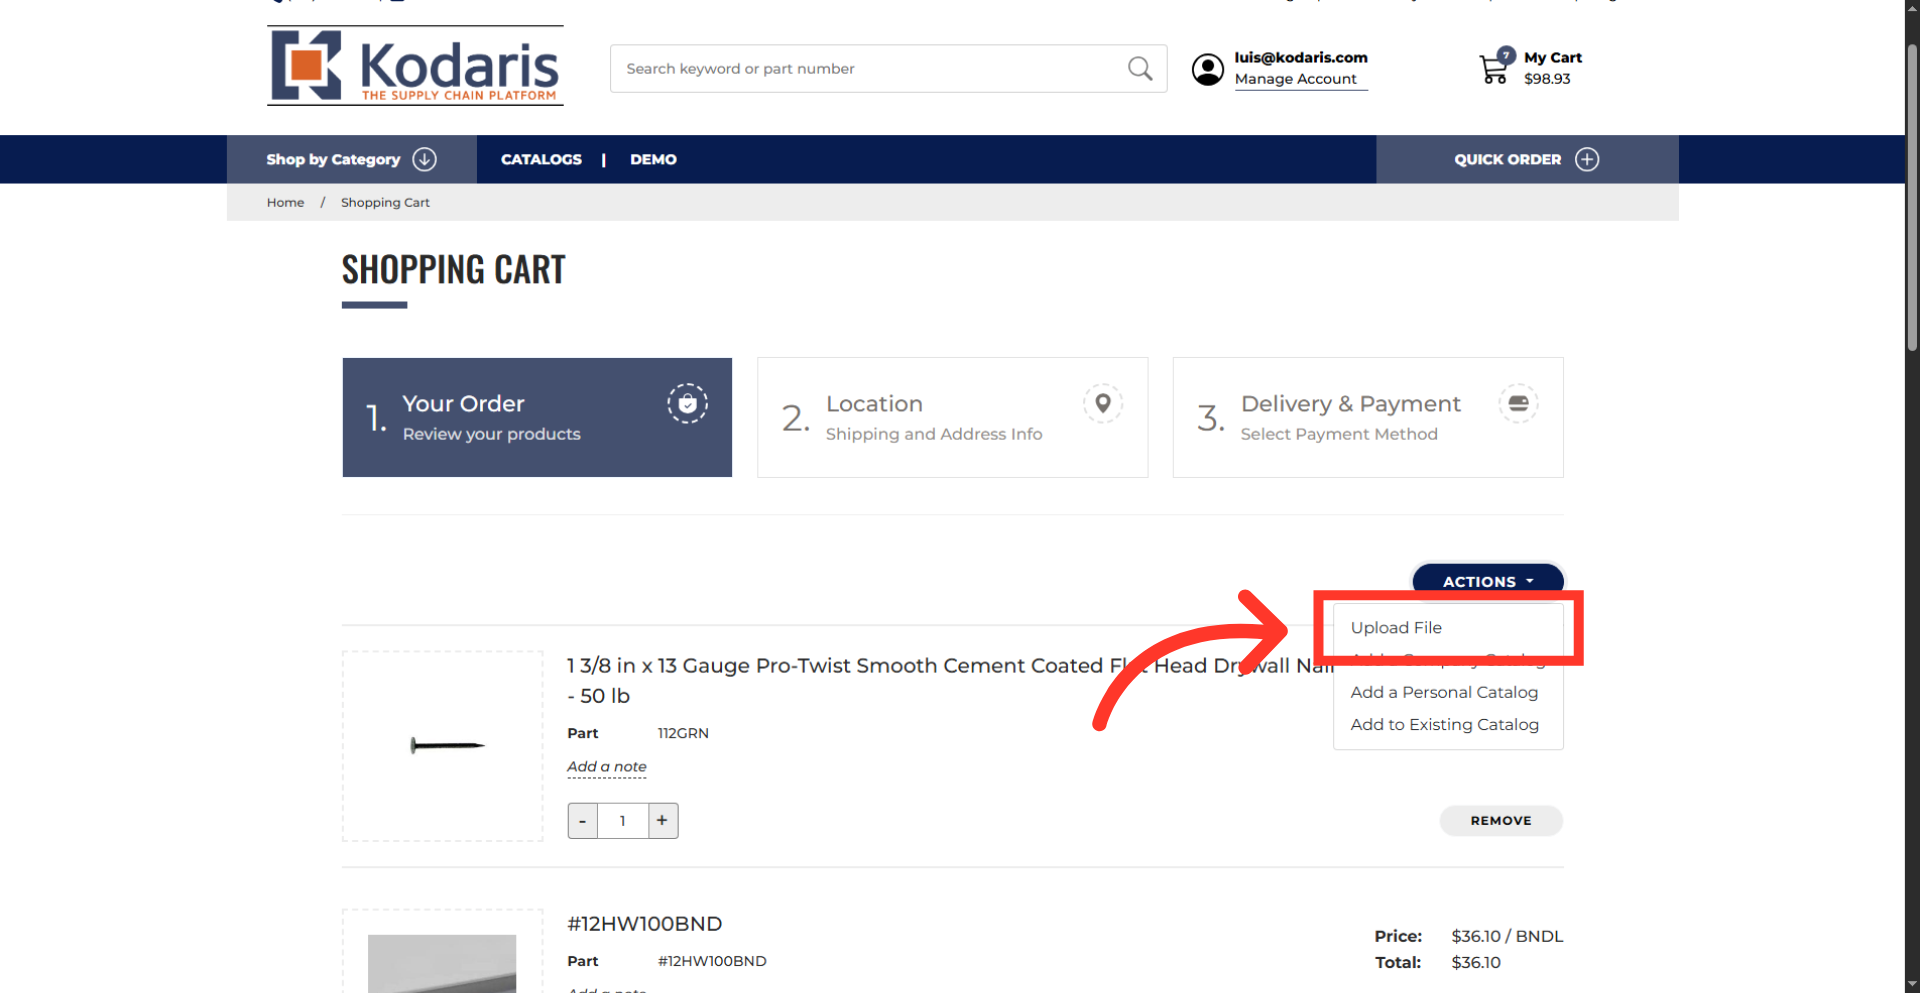The height and width of the screenshot is (993, 1920).
Task: Click the Delivery & Payment card icon
Action: (1518, 403)
